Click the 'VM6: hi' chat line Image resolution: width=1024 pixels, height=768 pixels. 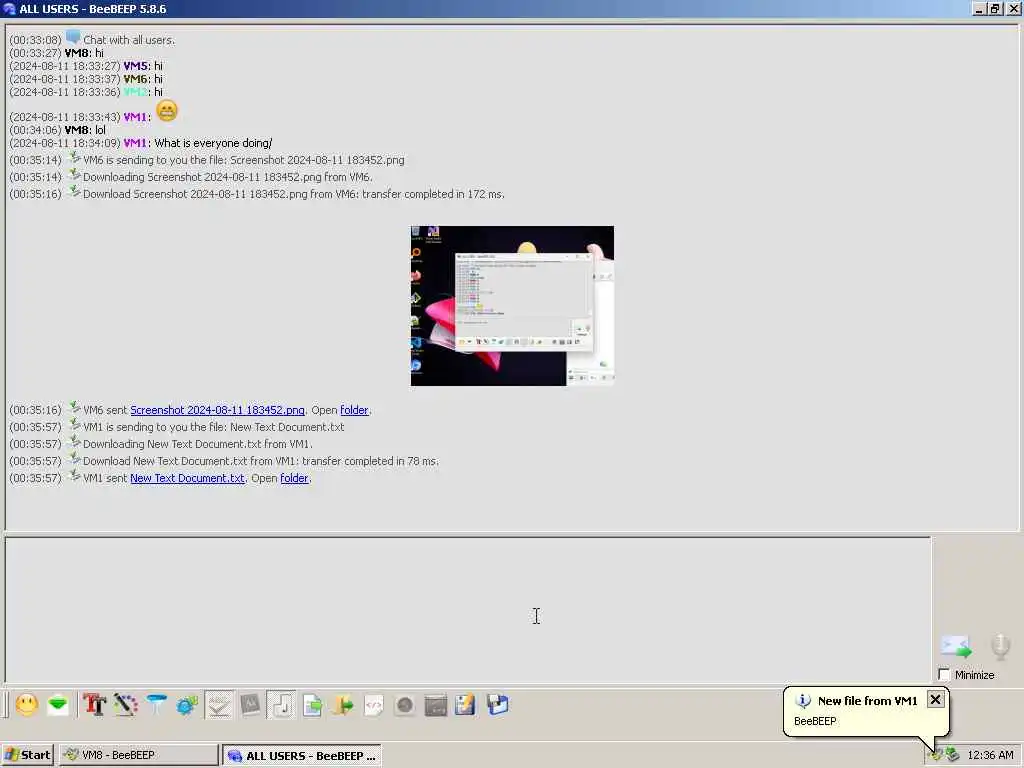coord(86,79)
